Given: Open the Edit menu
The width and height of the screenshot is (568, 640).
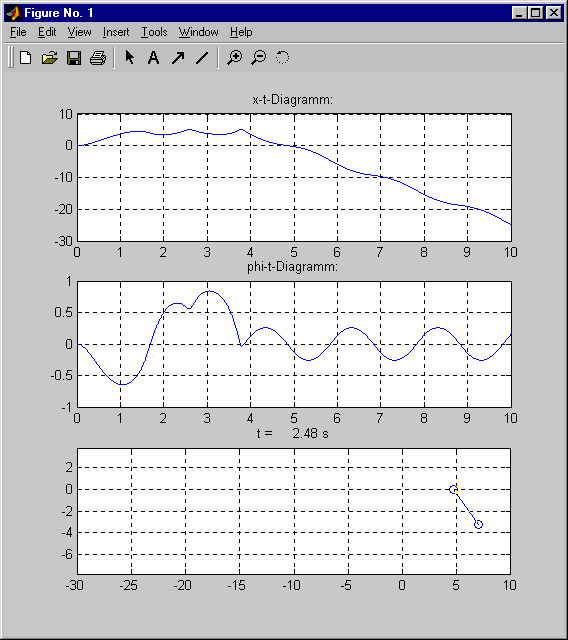Looking at the screenshot, I should pos(47,32).
